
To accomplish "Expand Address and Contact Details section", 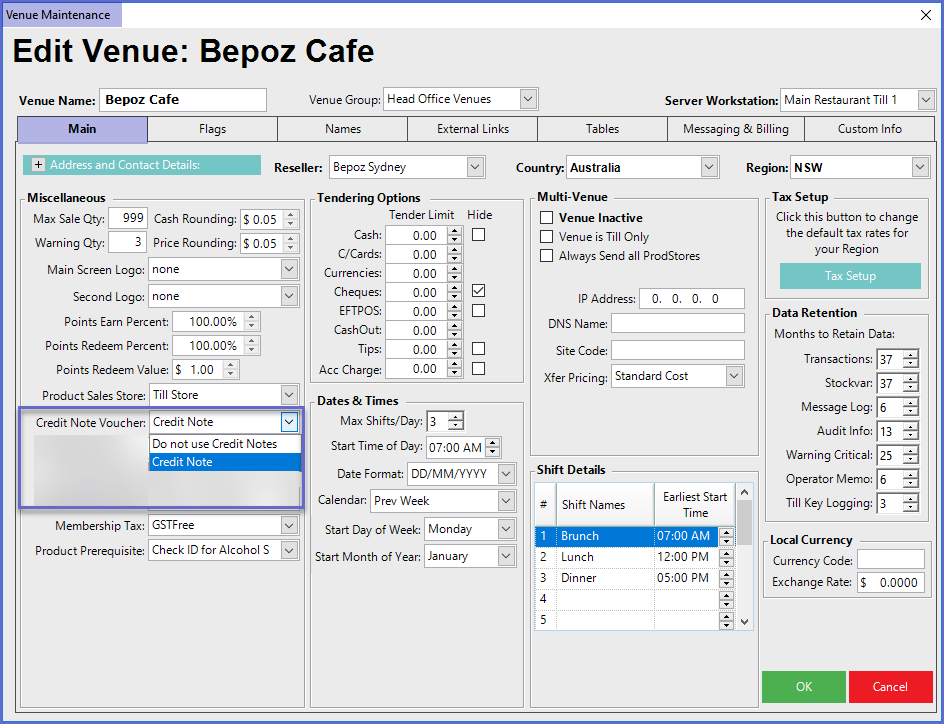I will (x=39, y=165).
